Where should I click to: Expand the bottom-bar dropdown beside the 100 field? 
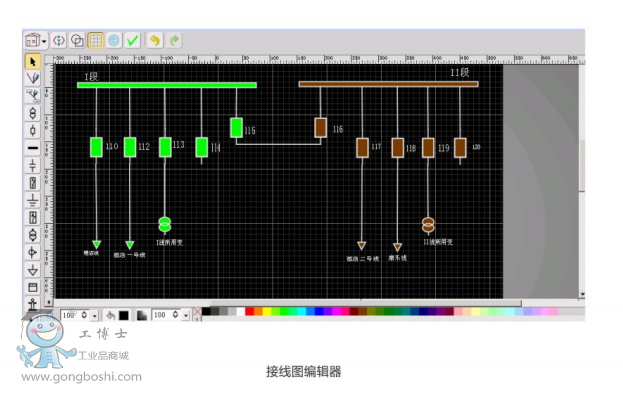(186, 315)
